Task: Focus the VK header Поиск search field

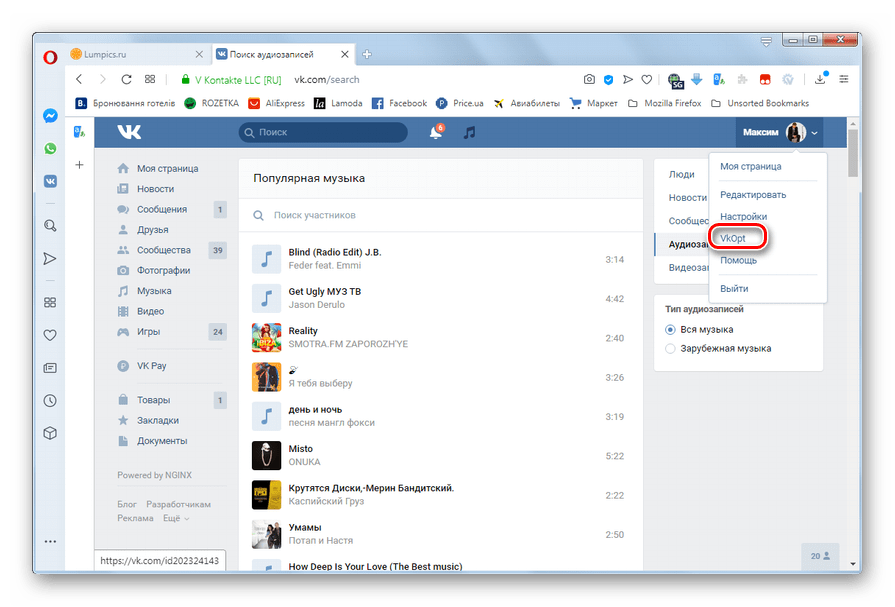Action: point(323,132)
